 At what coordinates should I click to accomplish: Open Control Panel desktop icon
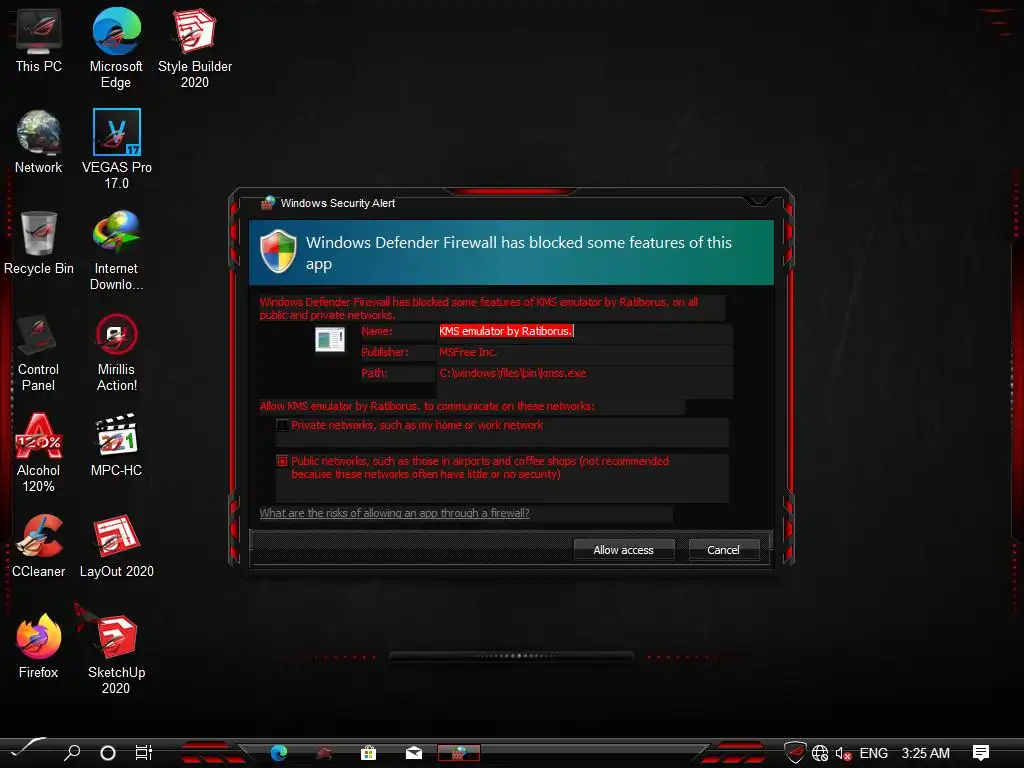pos(39,351)
